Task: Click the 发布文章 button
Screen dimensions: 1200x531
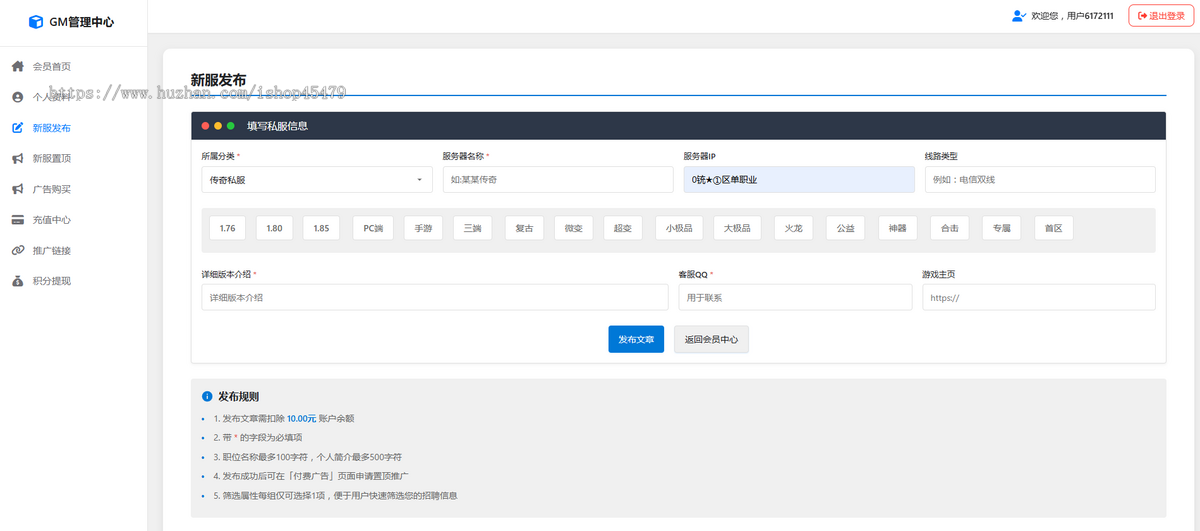Action: click(636, 339)
